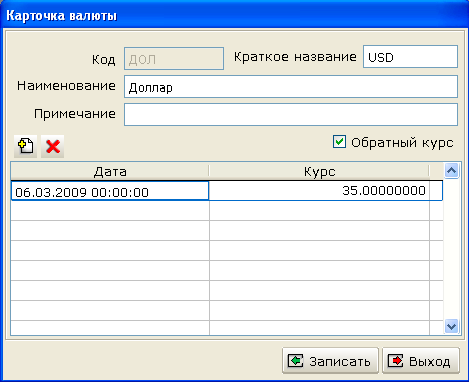Select the date cell 06.03.2009 00:00:00
The image size is (469, 382).
point(110,191)
